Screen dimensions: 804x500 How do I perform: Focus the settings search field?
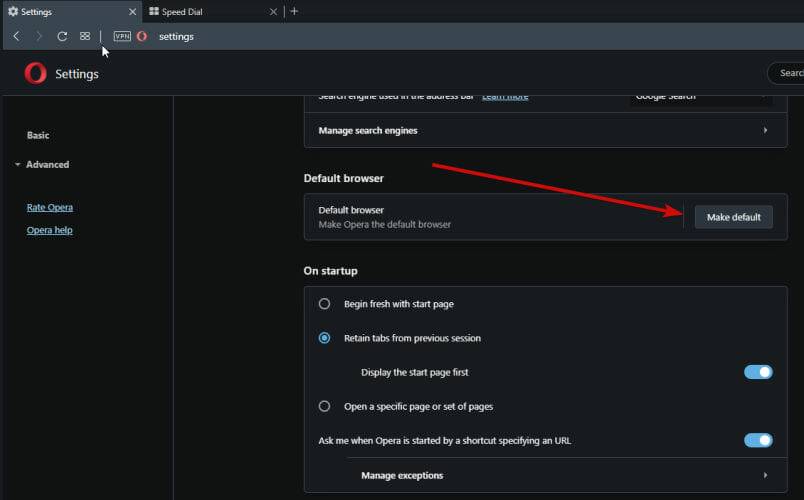coord(786,73)
